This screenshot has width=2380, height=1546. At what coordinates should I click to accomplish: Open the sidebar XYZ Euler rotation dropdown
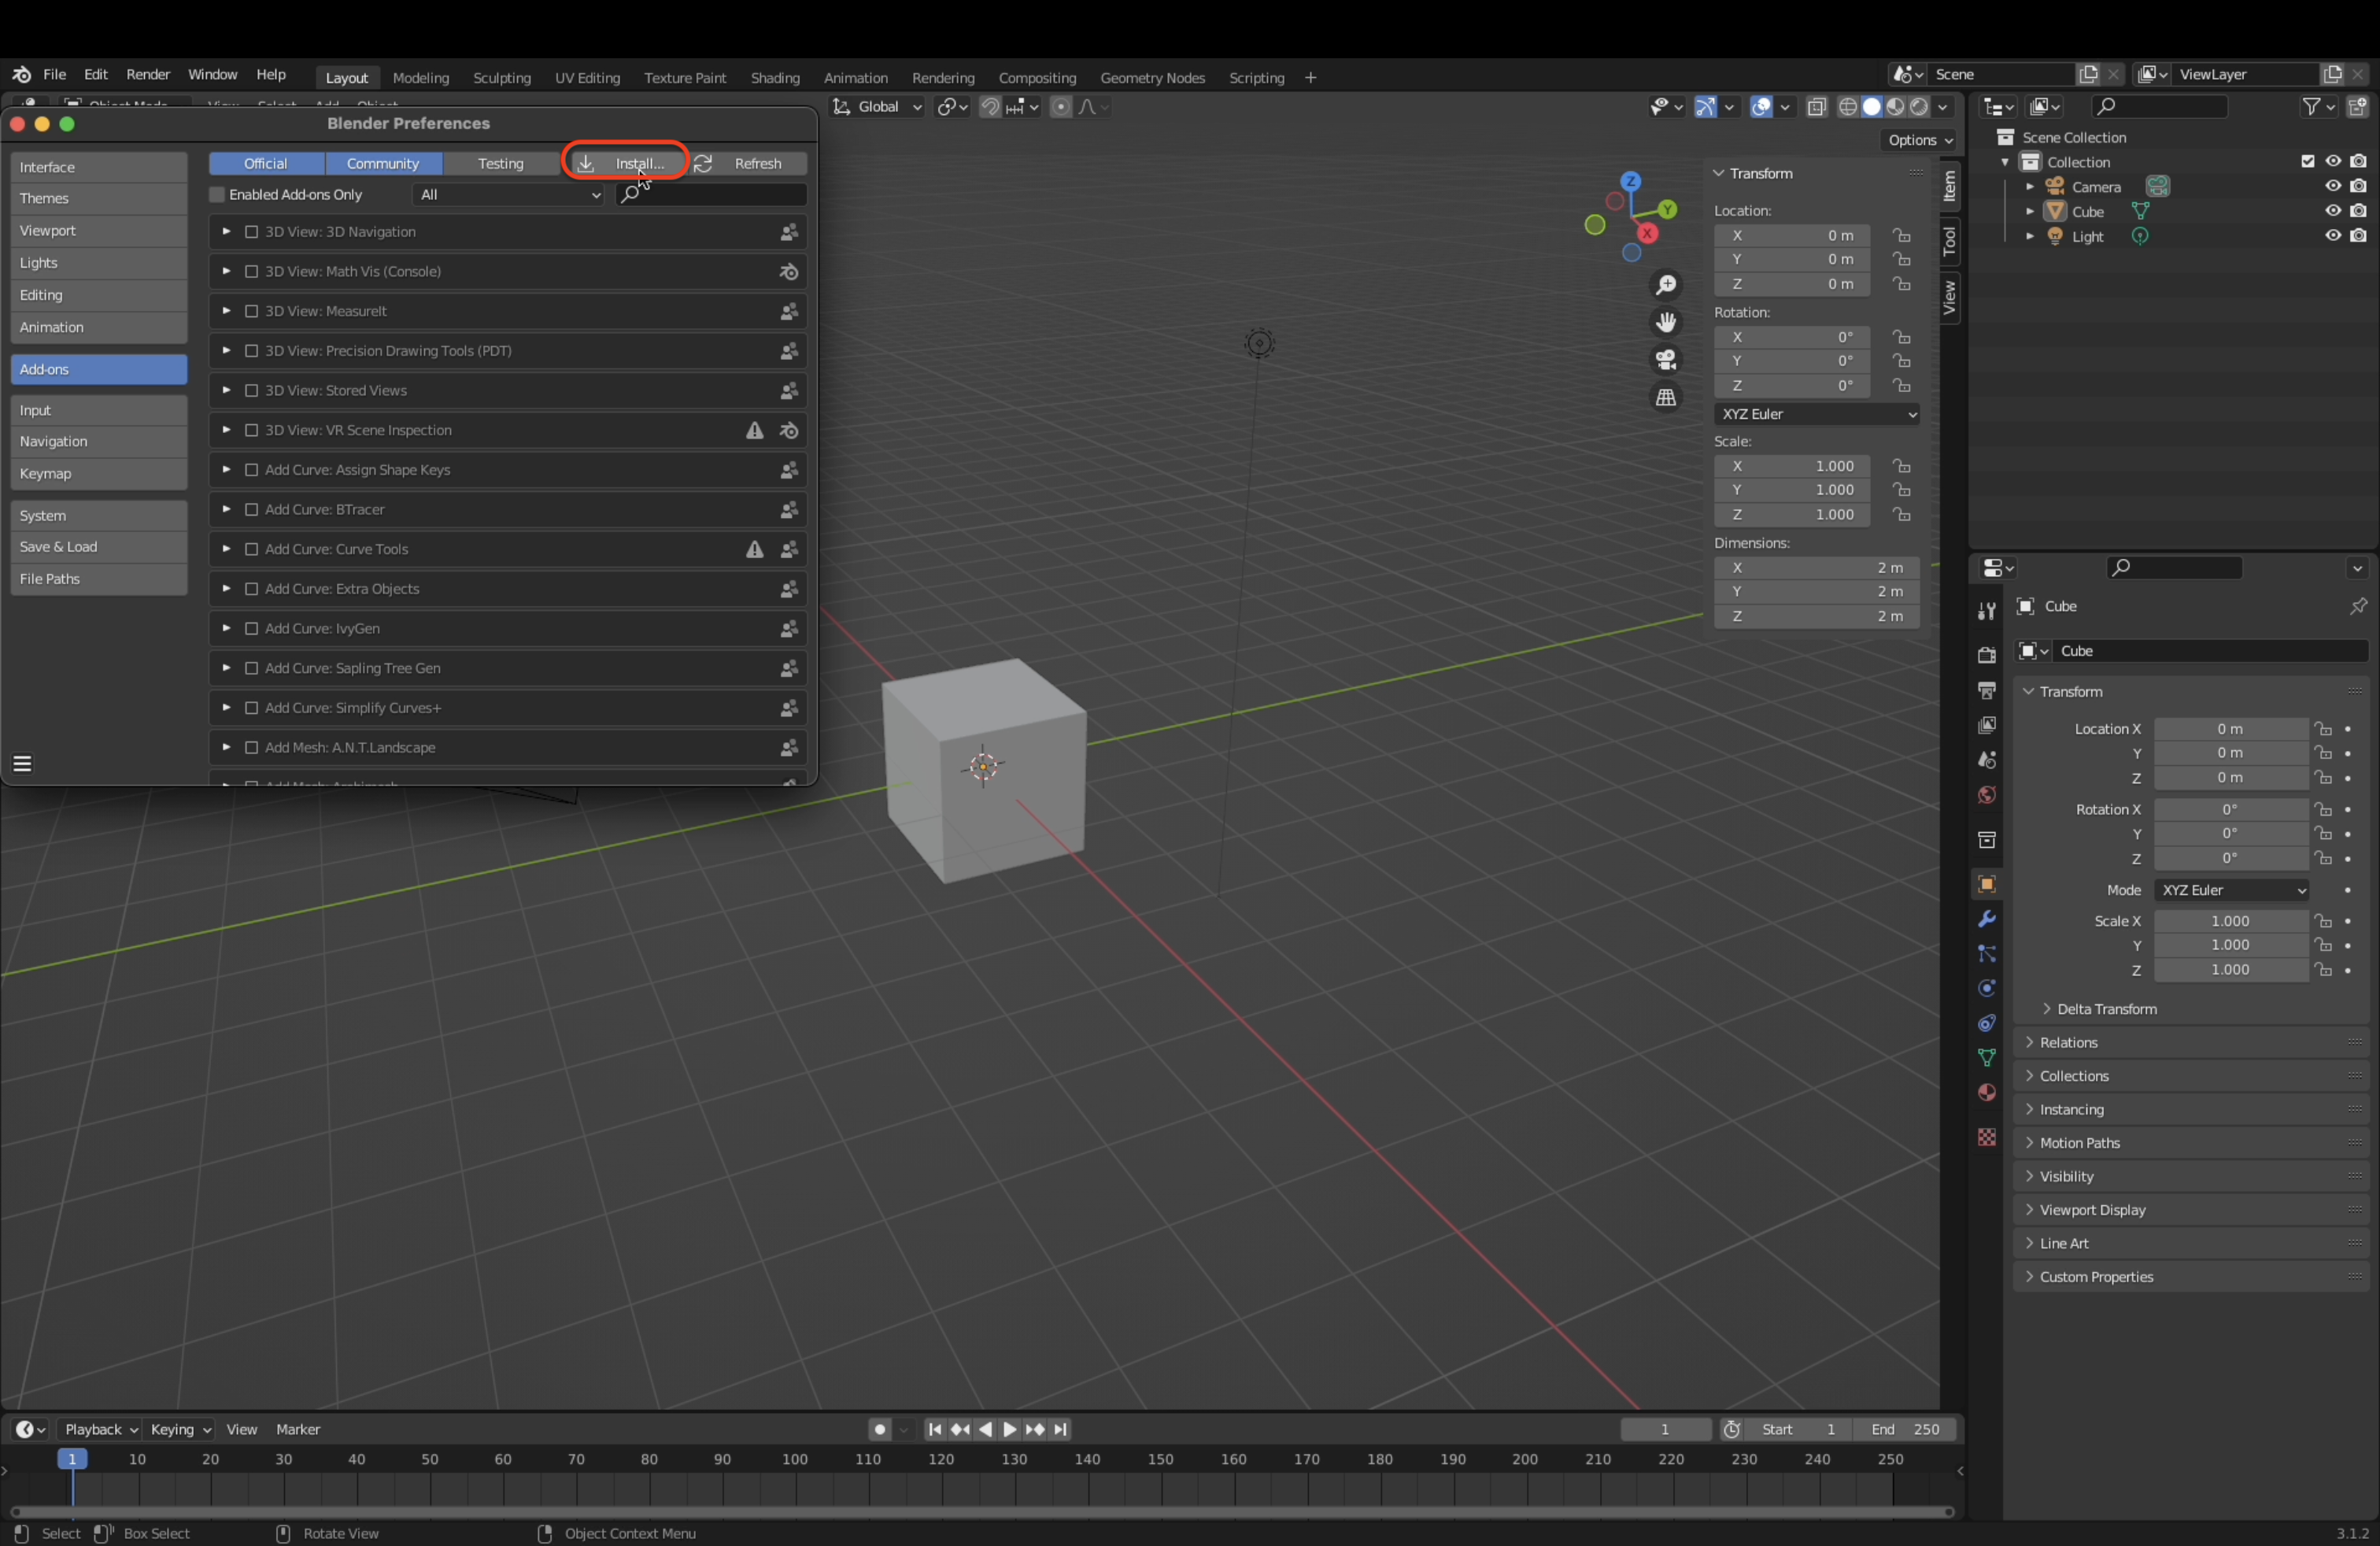click(1816, 414)
